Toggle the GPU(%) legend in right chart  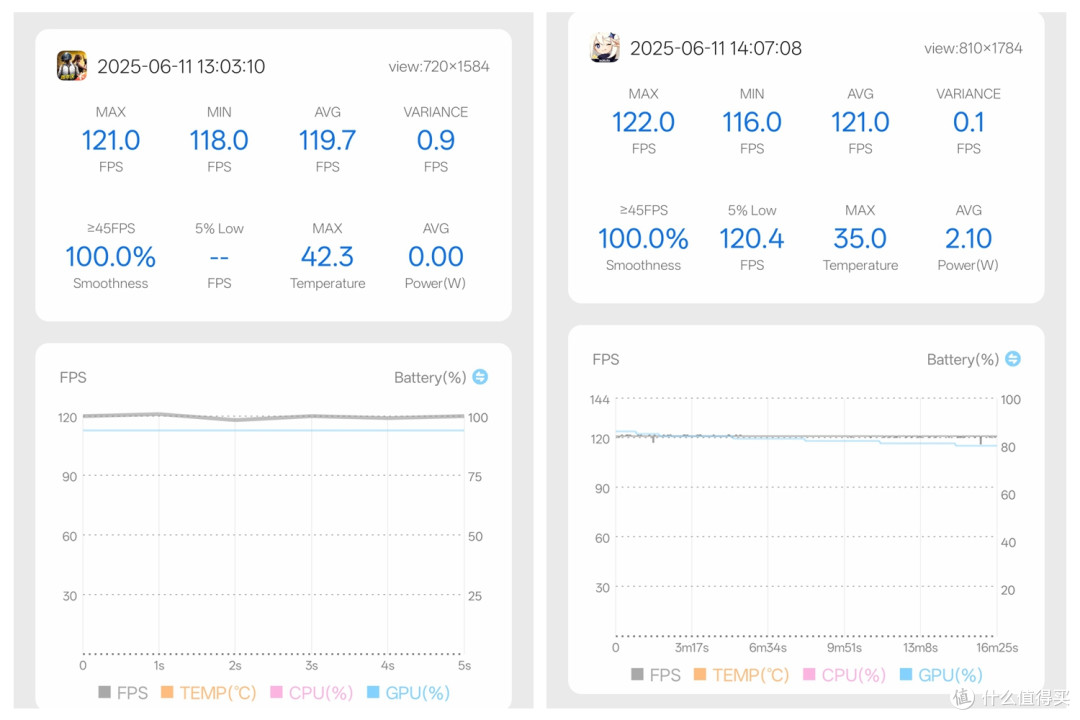941,675
